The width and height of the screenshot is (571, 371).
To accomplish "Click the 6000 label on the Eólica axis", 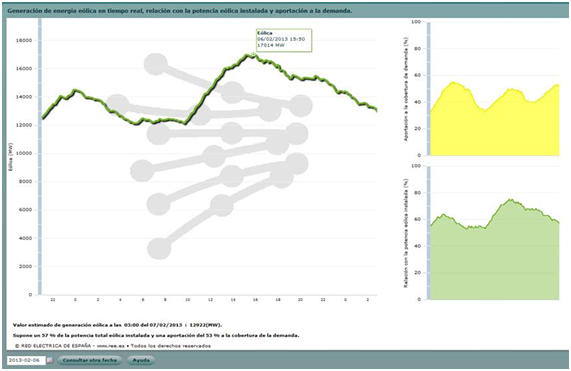I will (25, 210).
